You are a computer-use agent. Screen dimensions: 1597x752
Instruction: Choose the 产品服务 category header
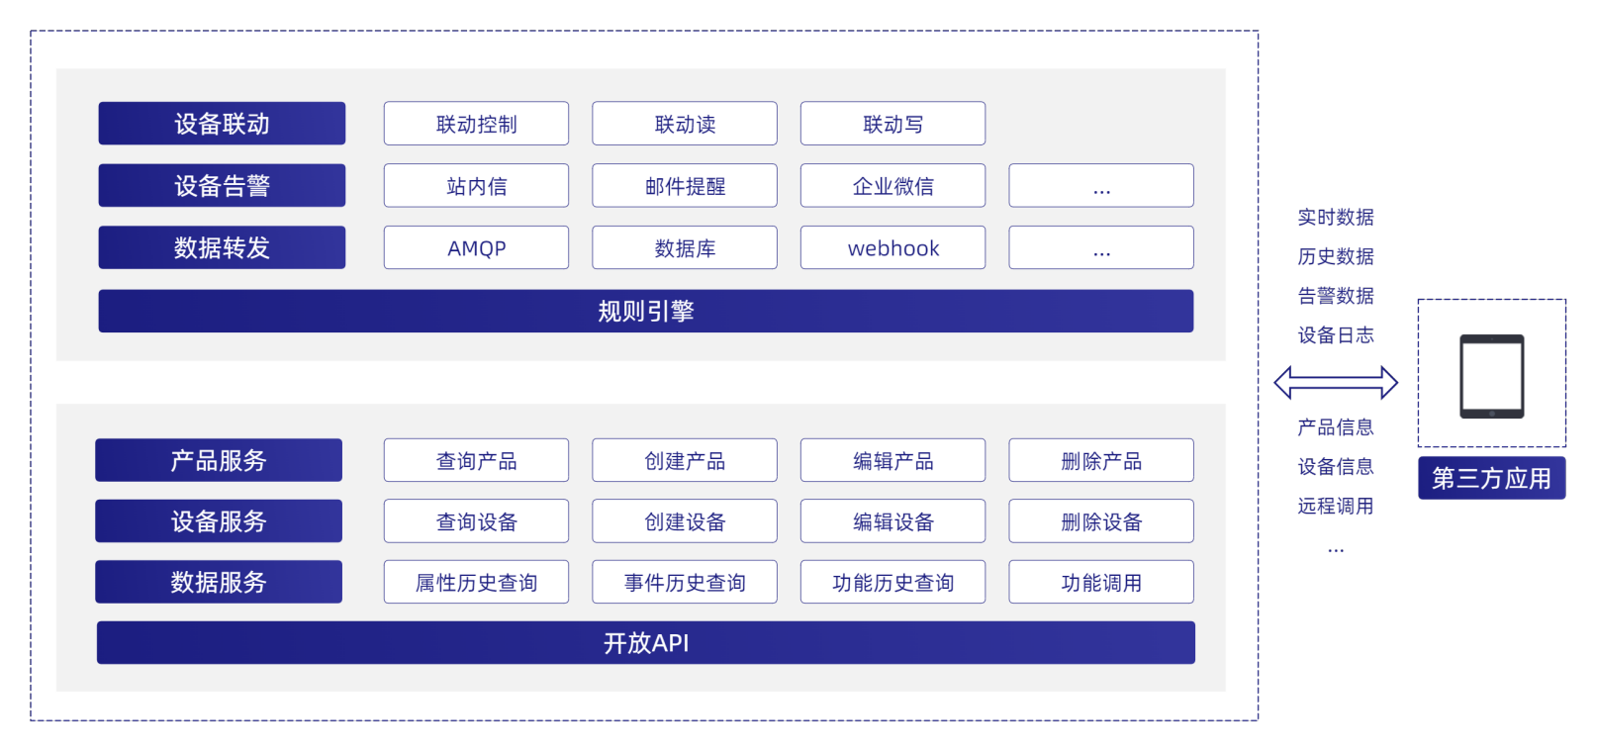tap(218, 461)
